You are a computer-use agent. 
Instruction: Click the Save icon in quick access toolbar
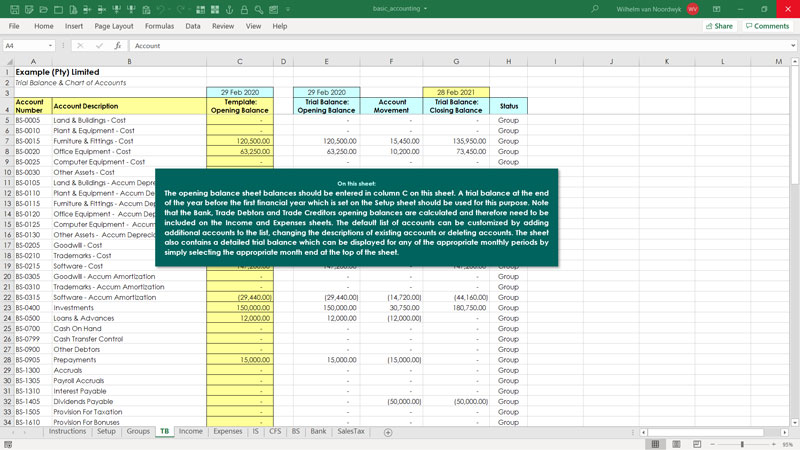pos(14,9)
